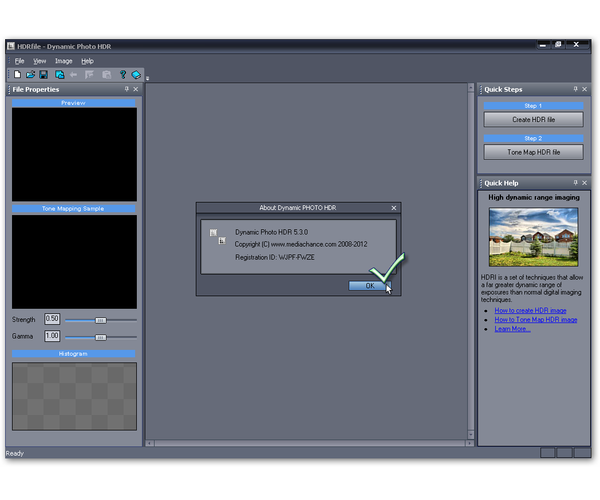Close the Quick Steps panel

coord(584,89)
